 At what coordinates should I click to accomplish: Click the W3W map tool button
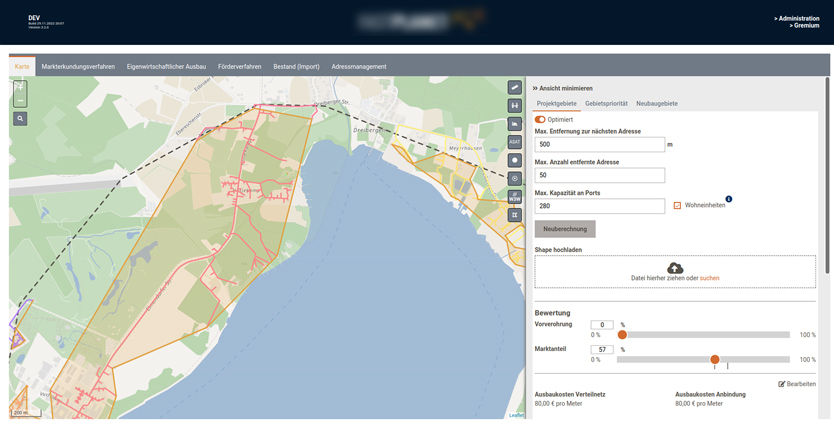pyautogui.click(x=514, y=197)
